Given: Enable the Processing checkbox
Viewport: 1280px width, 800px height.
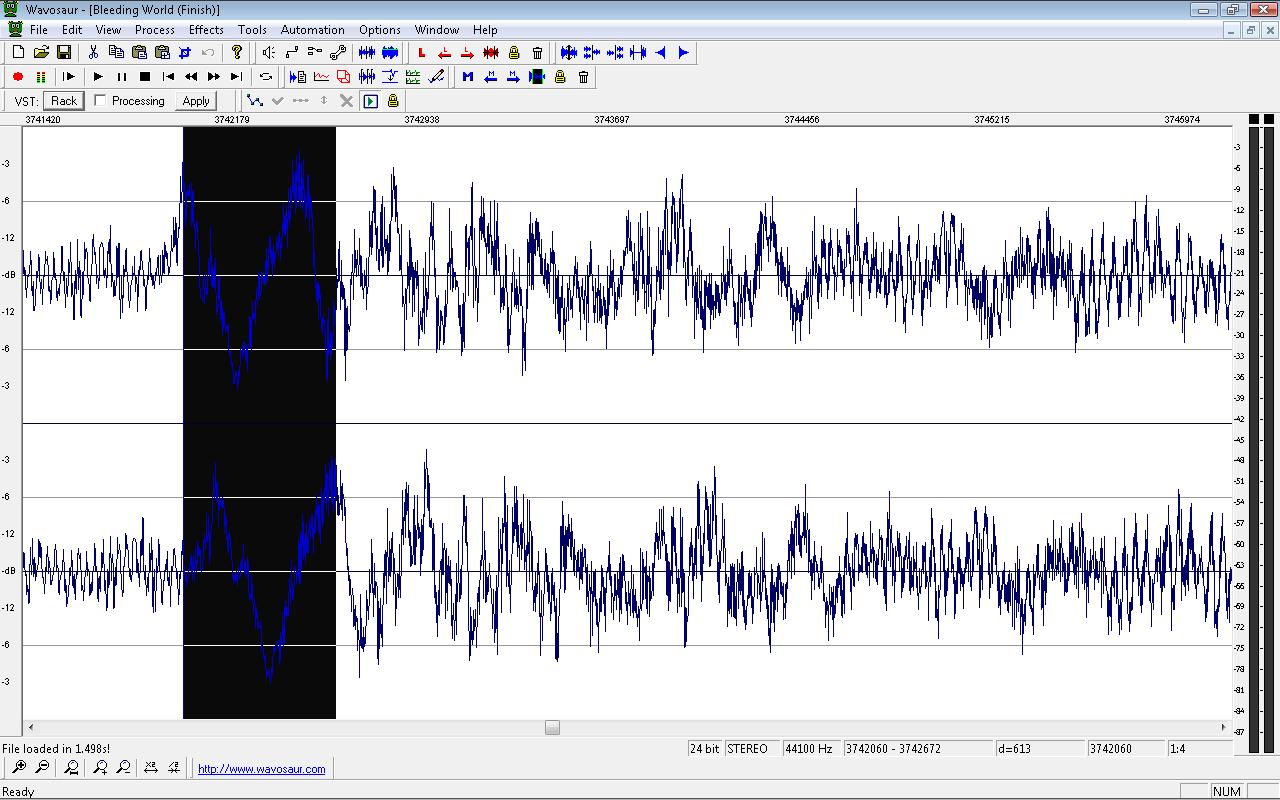Looking at the screenshot, I should 100,100.
